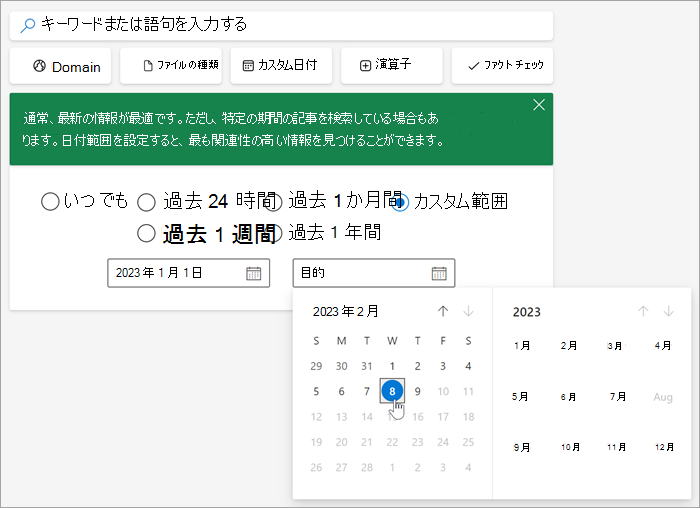700x508 pixels.
Task: Choose 7月 in the month picker
Action: coord(618,396)
